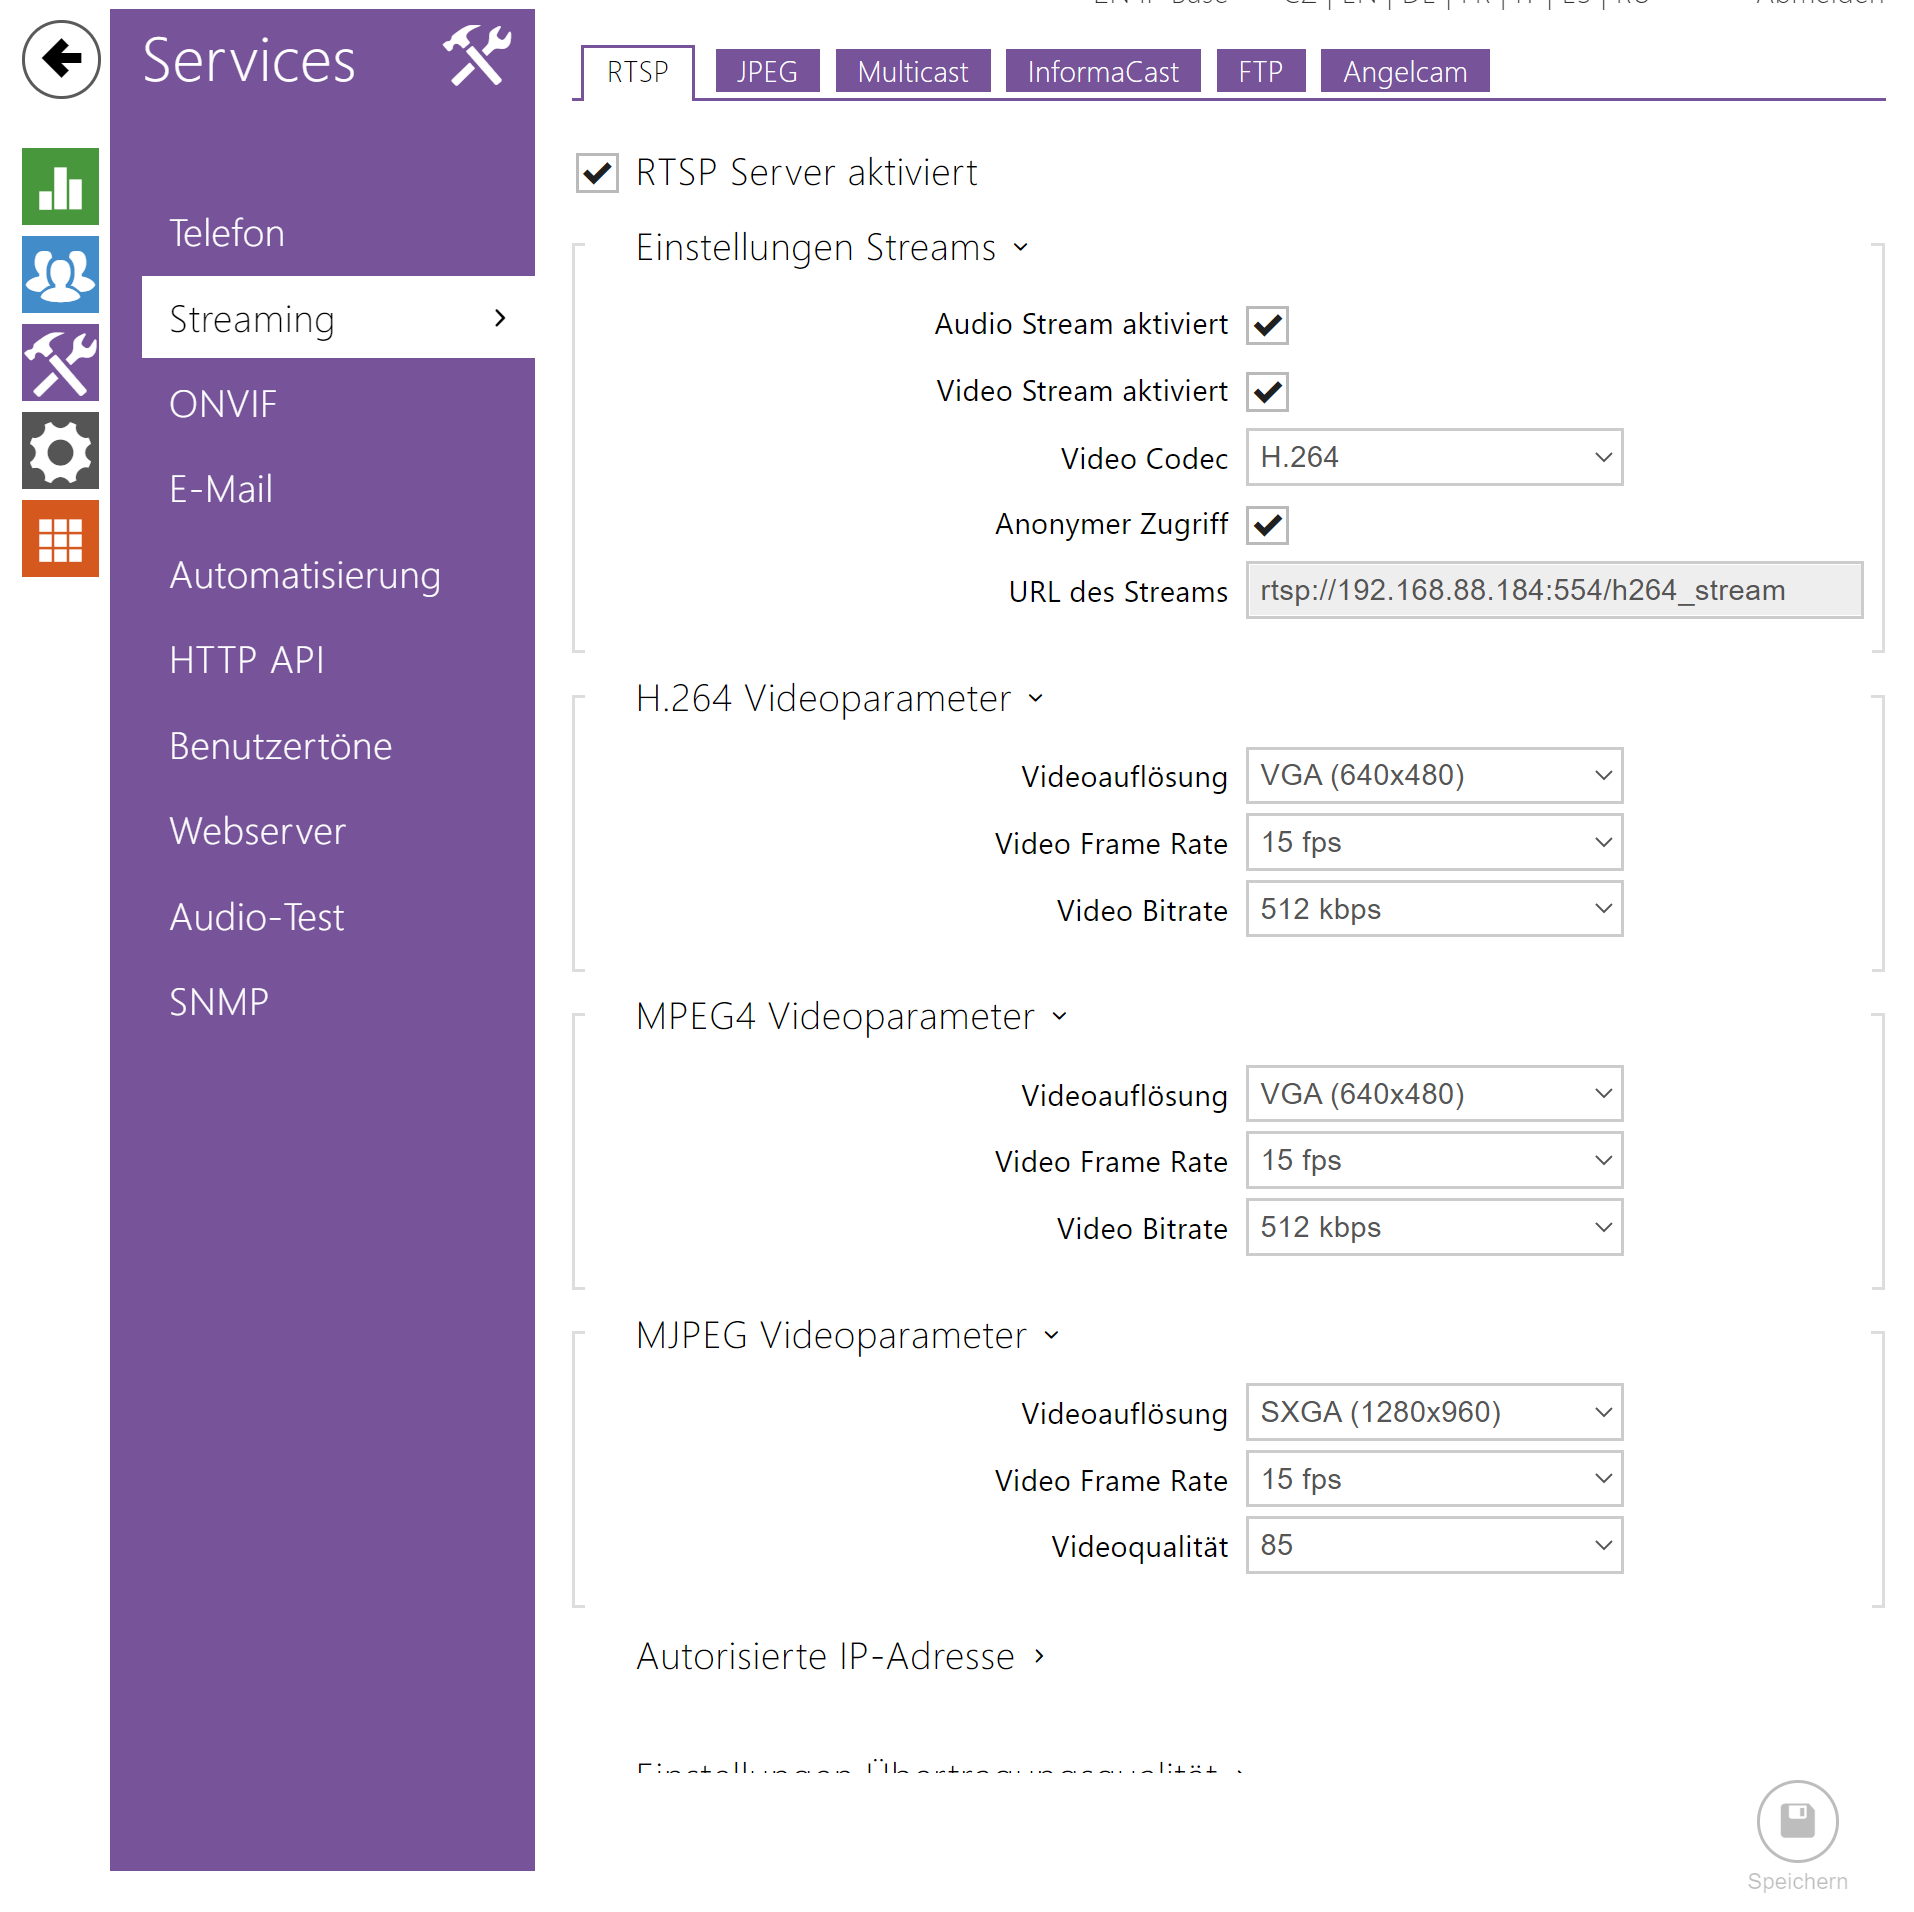Viewport: 1914px width, 1912px height.
Task: Open MPEG4 Video Bitrate dropdown
Action: point(1434,1228)
